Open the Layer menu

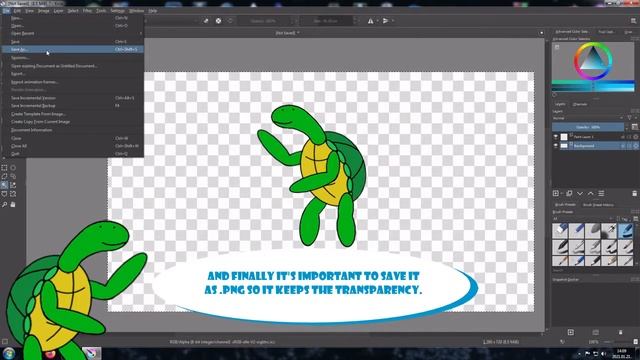point(58,11)
